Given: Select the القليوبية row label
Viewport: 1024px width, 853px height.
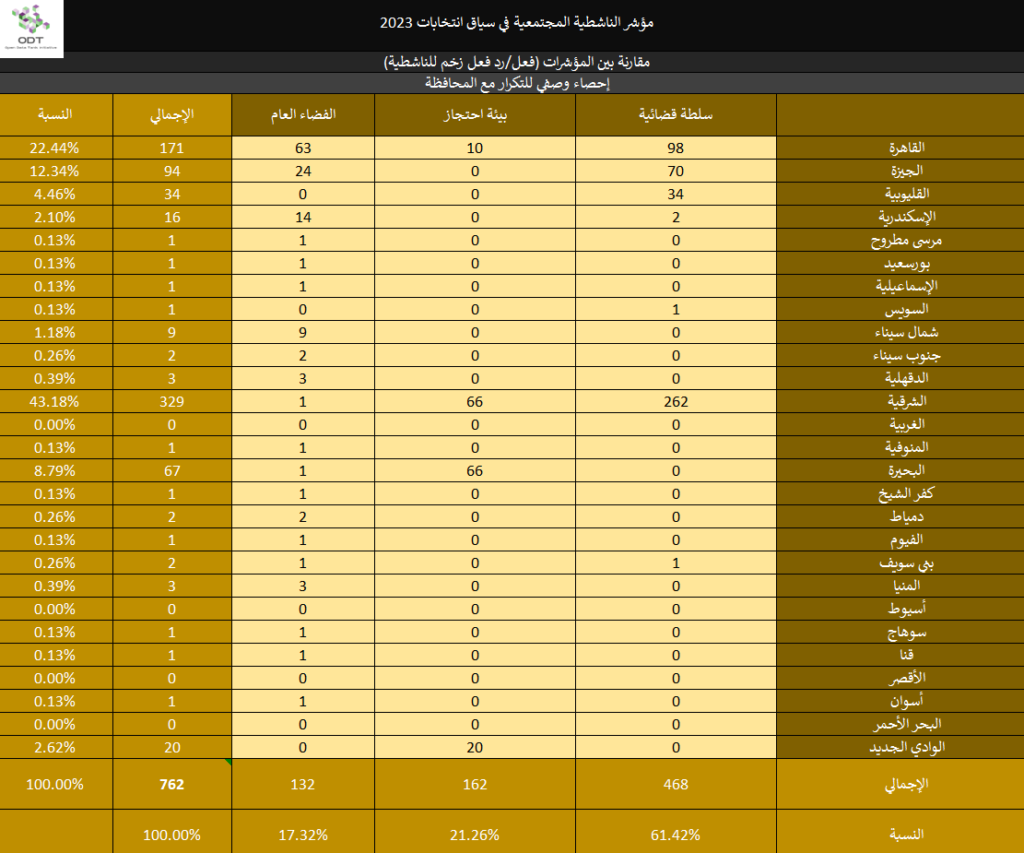Looking at the screenshot, I should coord(906,194).
